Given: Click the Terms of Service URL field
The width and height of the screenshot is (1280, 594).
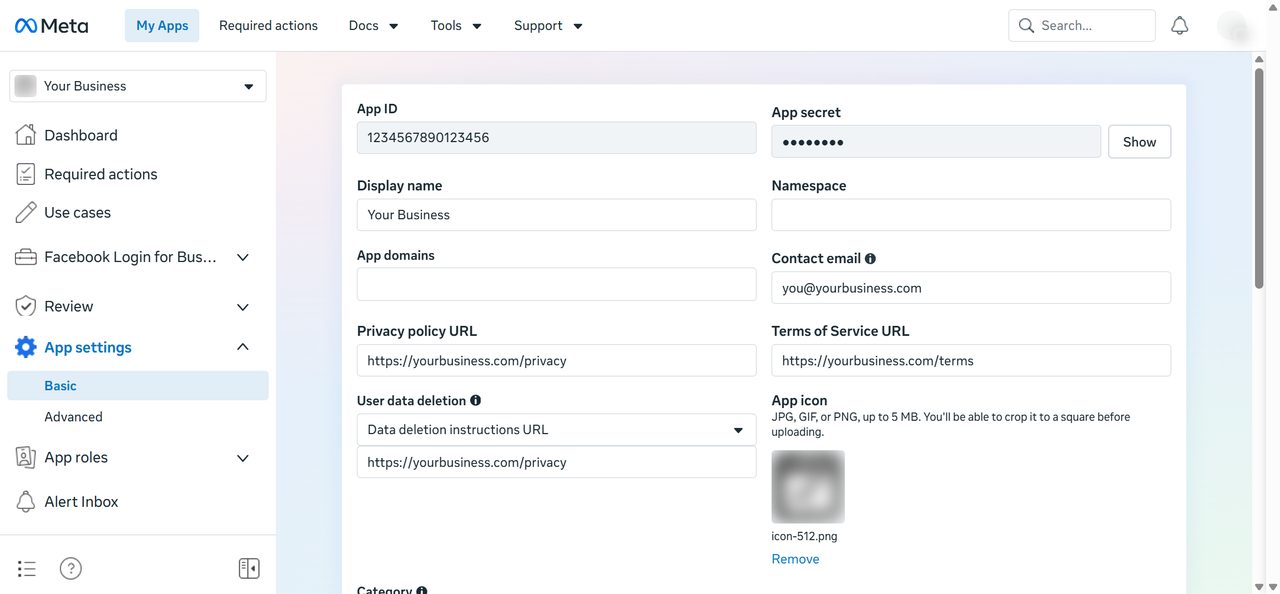Looking at the screenshot, I should (x=971, y=361).
